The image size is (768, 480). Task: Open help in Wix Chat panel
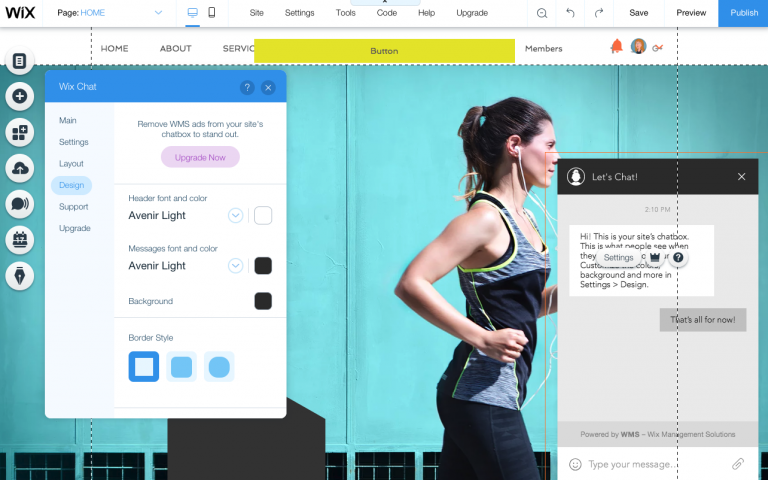coord(247,88)
